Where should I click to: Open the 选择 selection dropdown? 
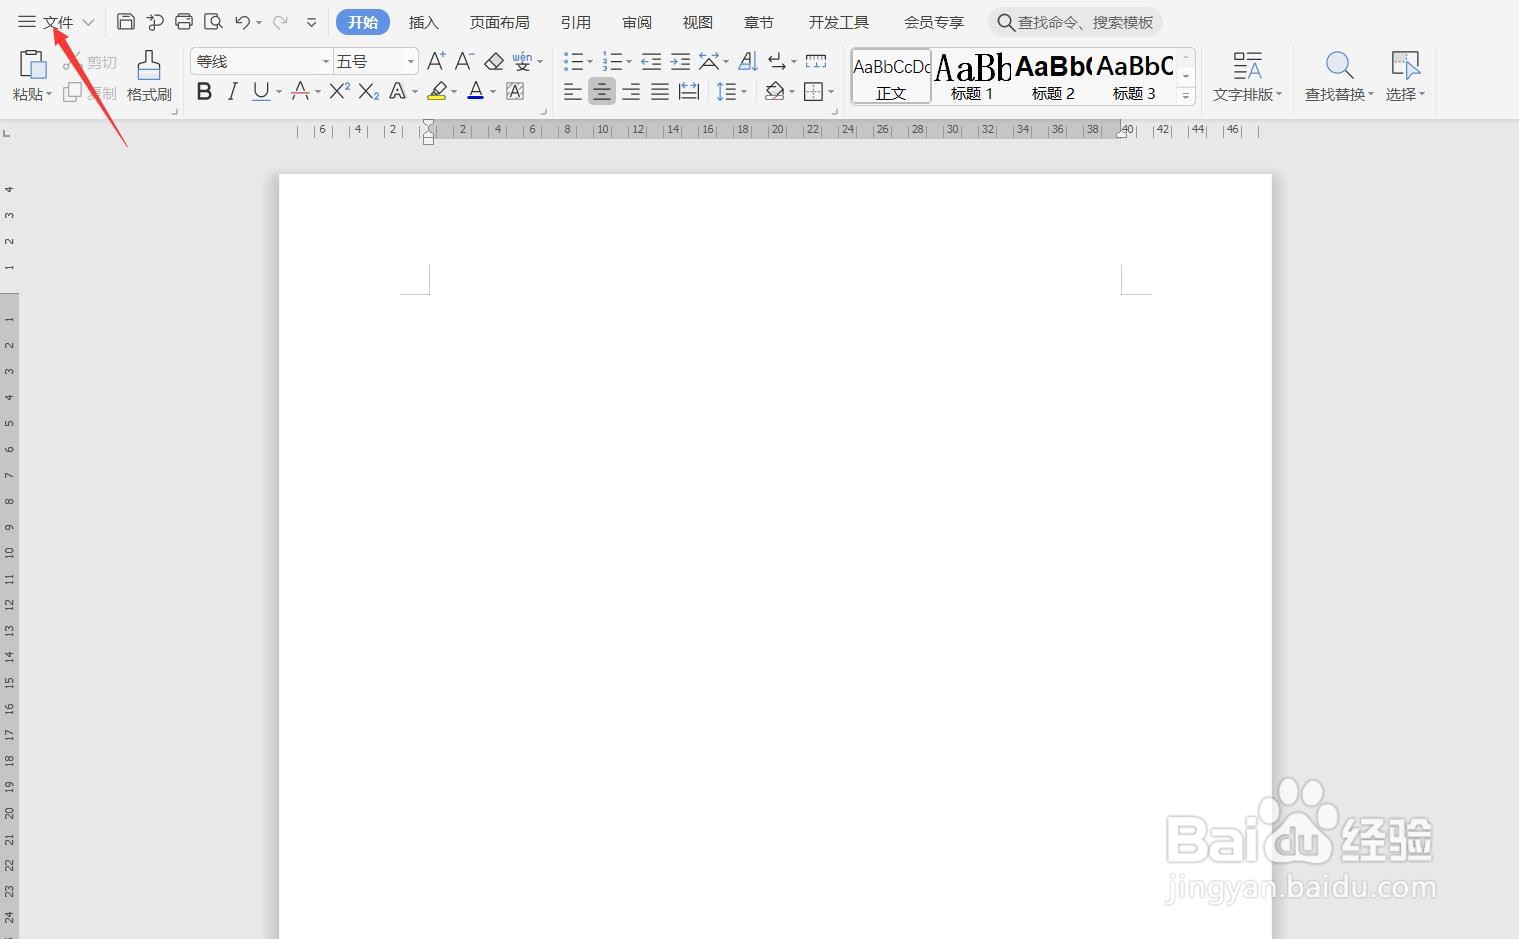(1405, 76)
